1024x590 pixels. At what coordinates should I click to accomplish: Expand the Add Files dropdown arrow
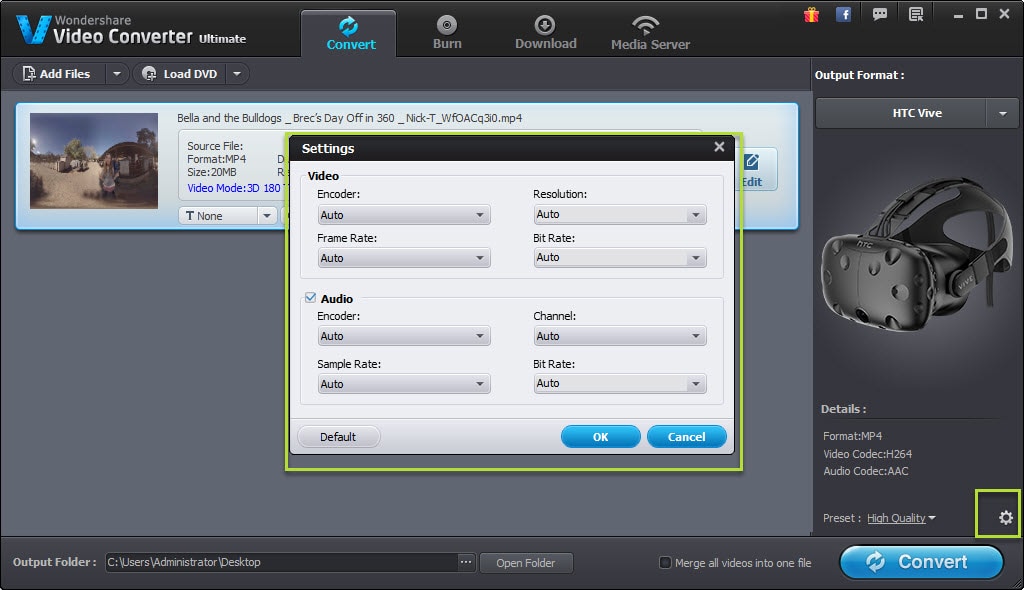click(116, 74)
